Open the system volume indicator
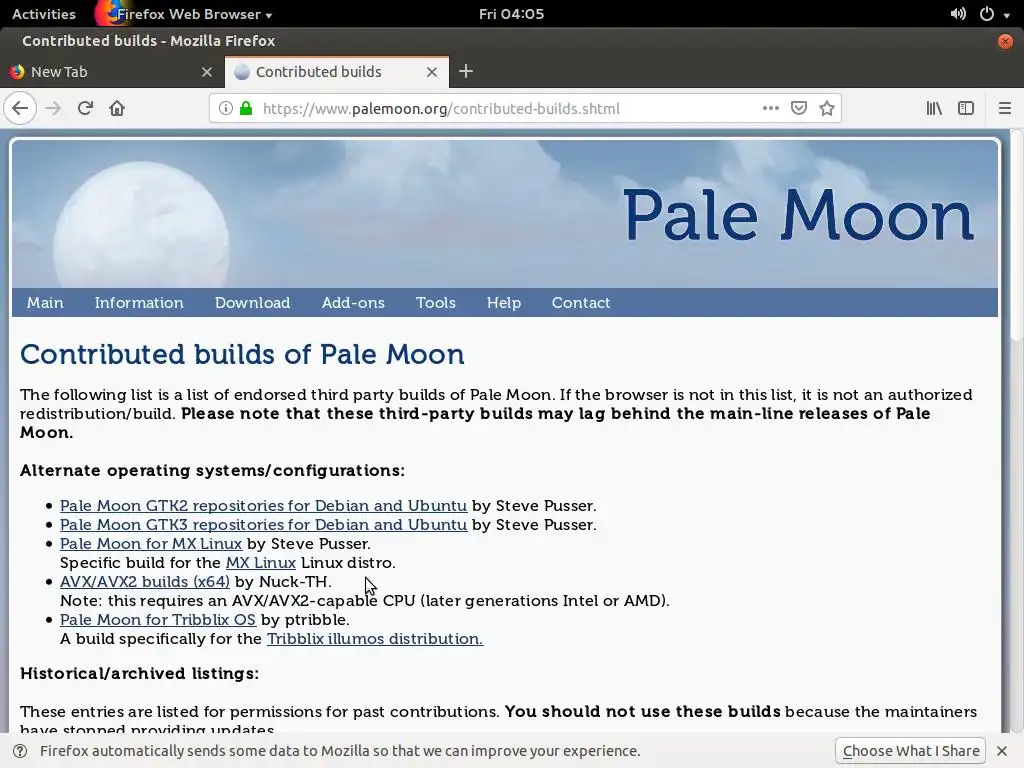Image resolution: width=1024 pixels, height=768 pixels. coord(958,14)
